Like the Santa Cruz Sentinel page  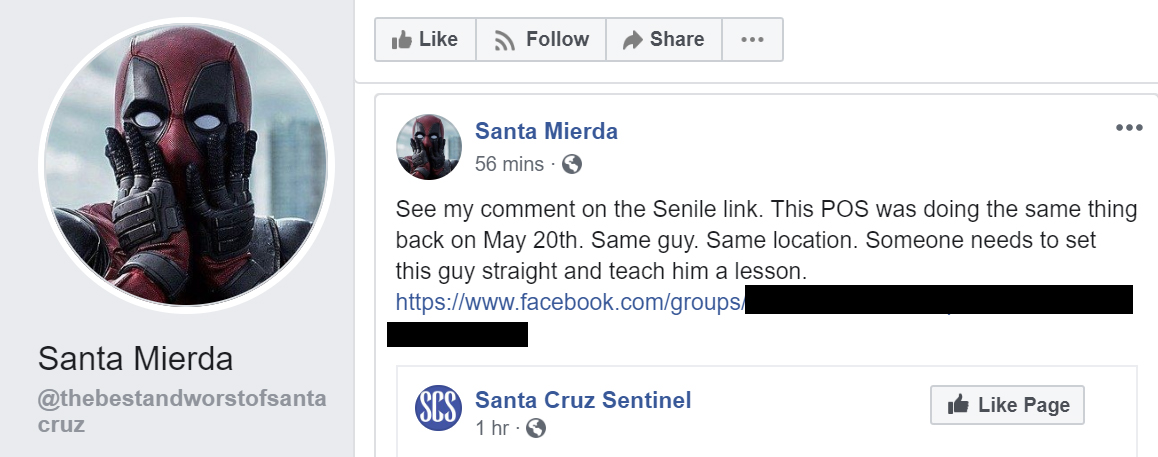coord(1007,405)
